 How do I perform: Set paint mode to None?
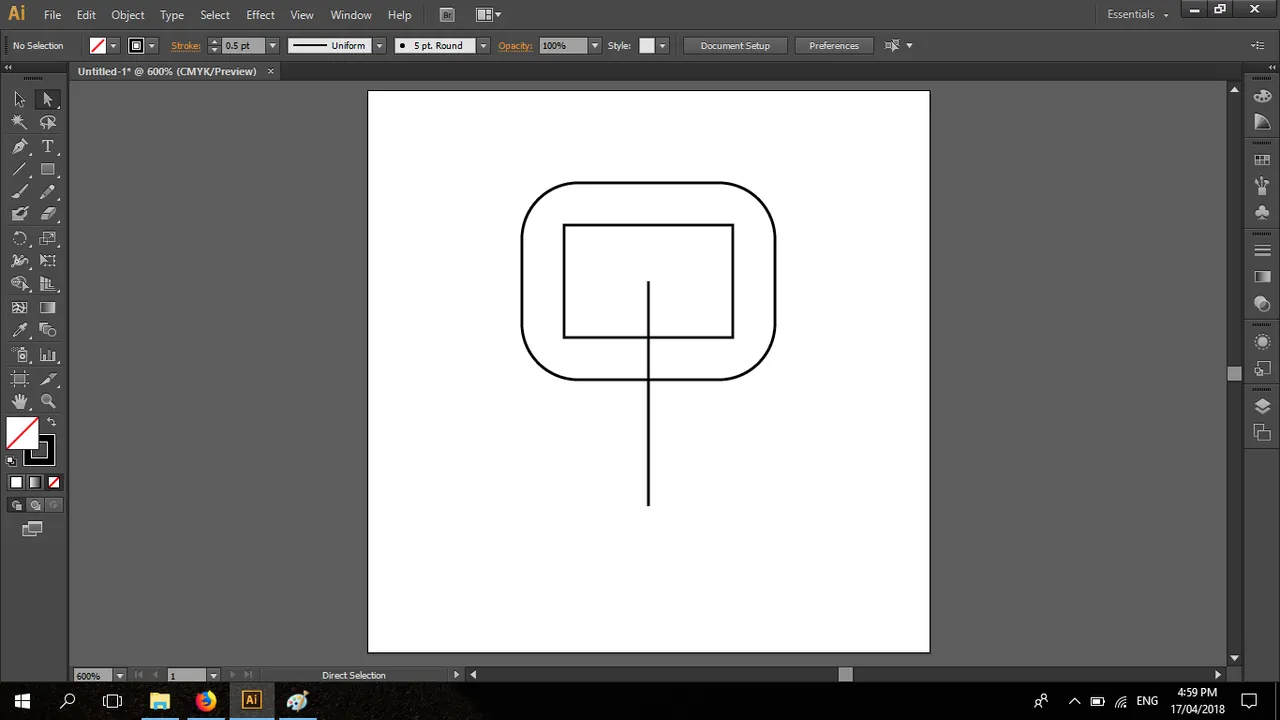54,482
